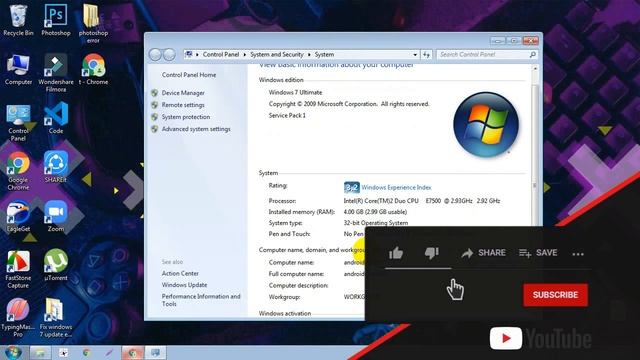
Task: Open Device Manager link
Action: coord(183,93)
